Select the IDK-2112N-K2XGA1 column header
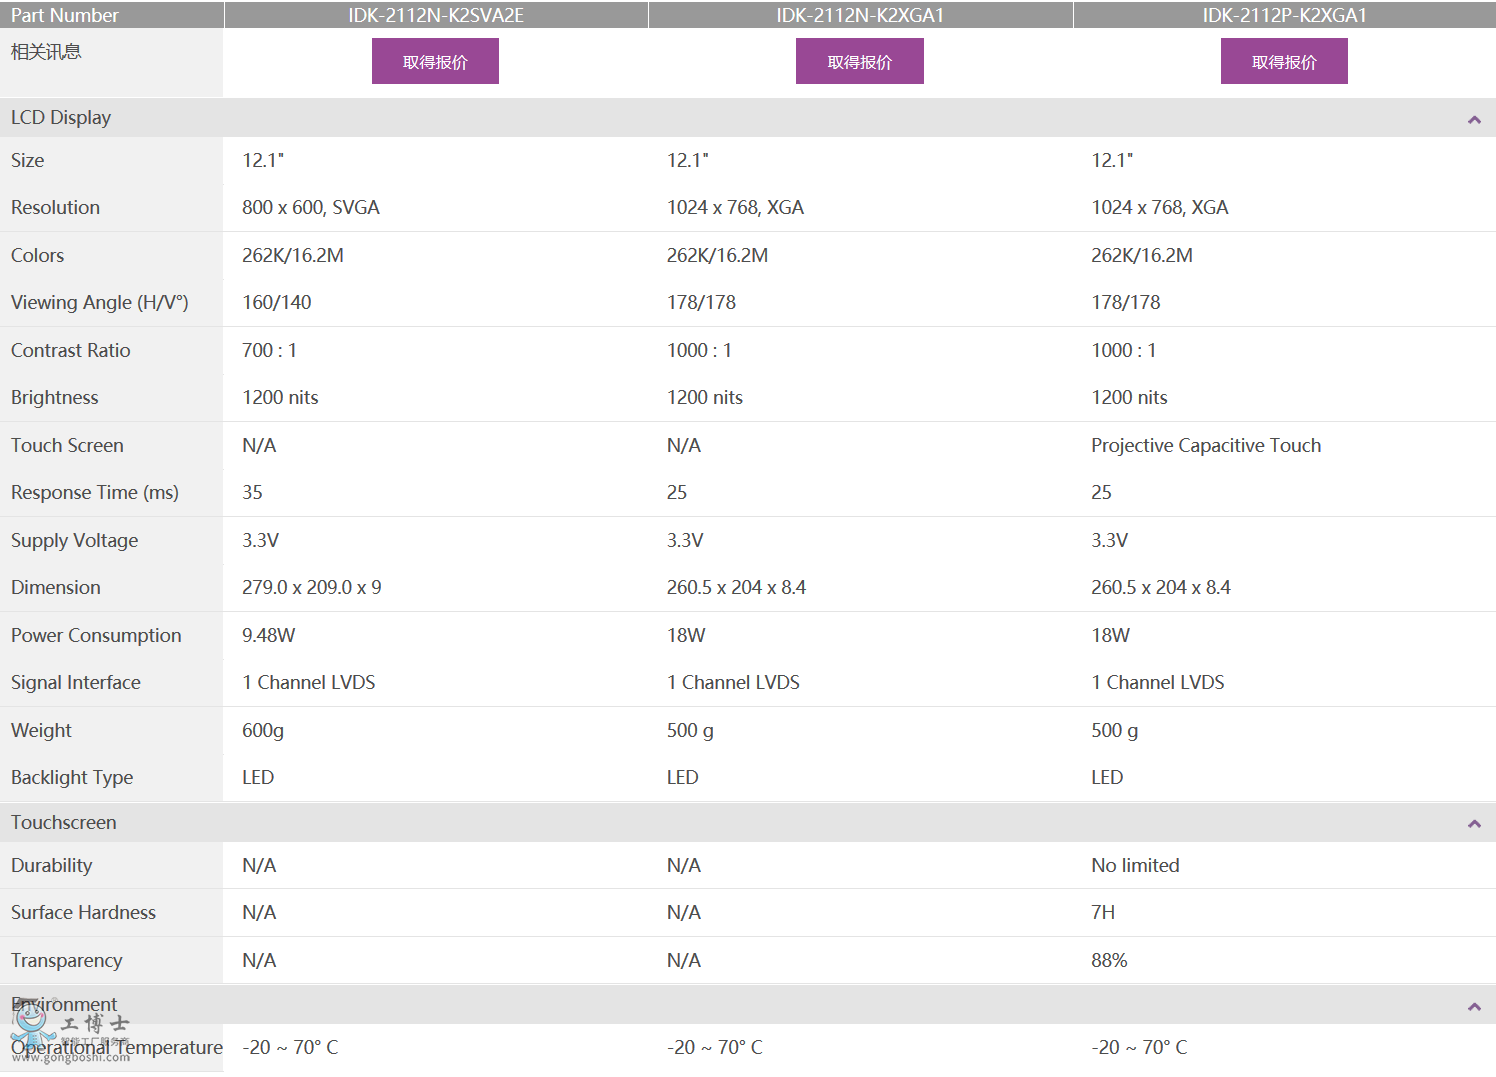 [x=860, y=15]
